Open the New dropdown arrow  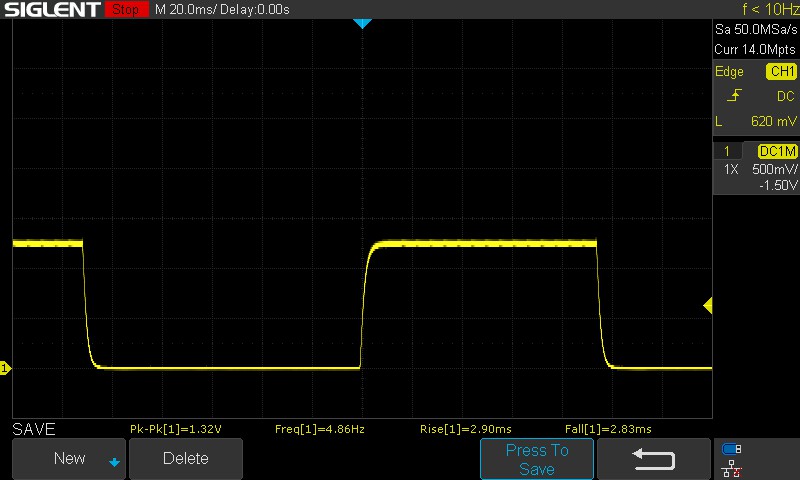click(x=114, y=463)
